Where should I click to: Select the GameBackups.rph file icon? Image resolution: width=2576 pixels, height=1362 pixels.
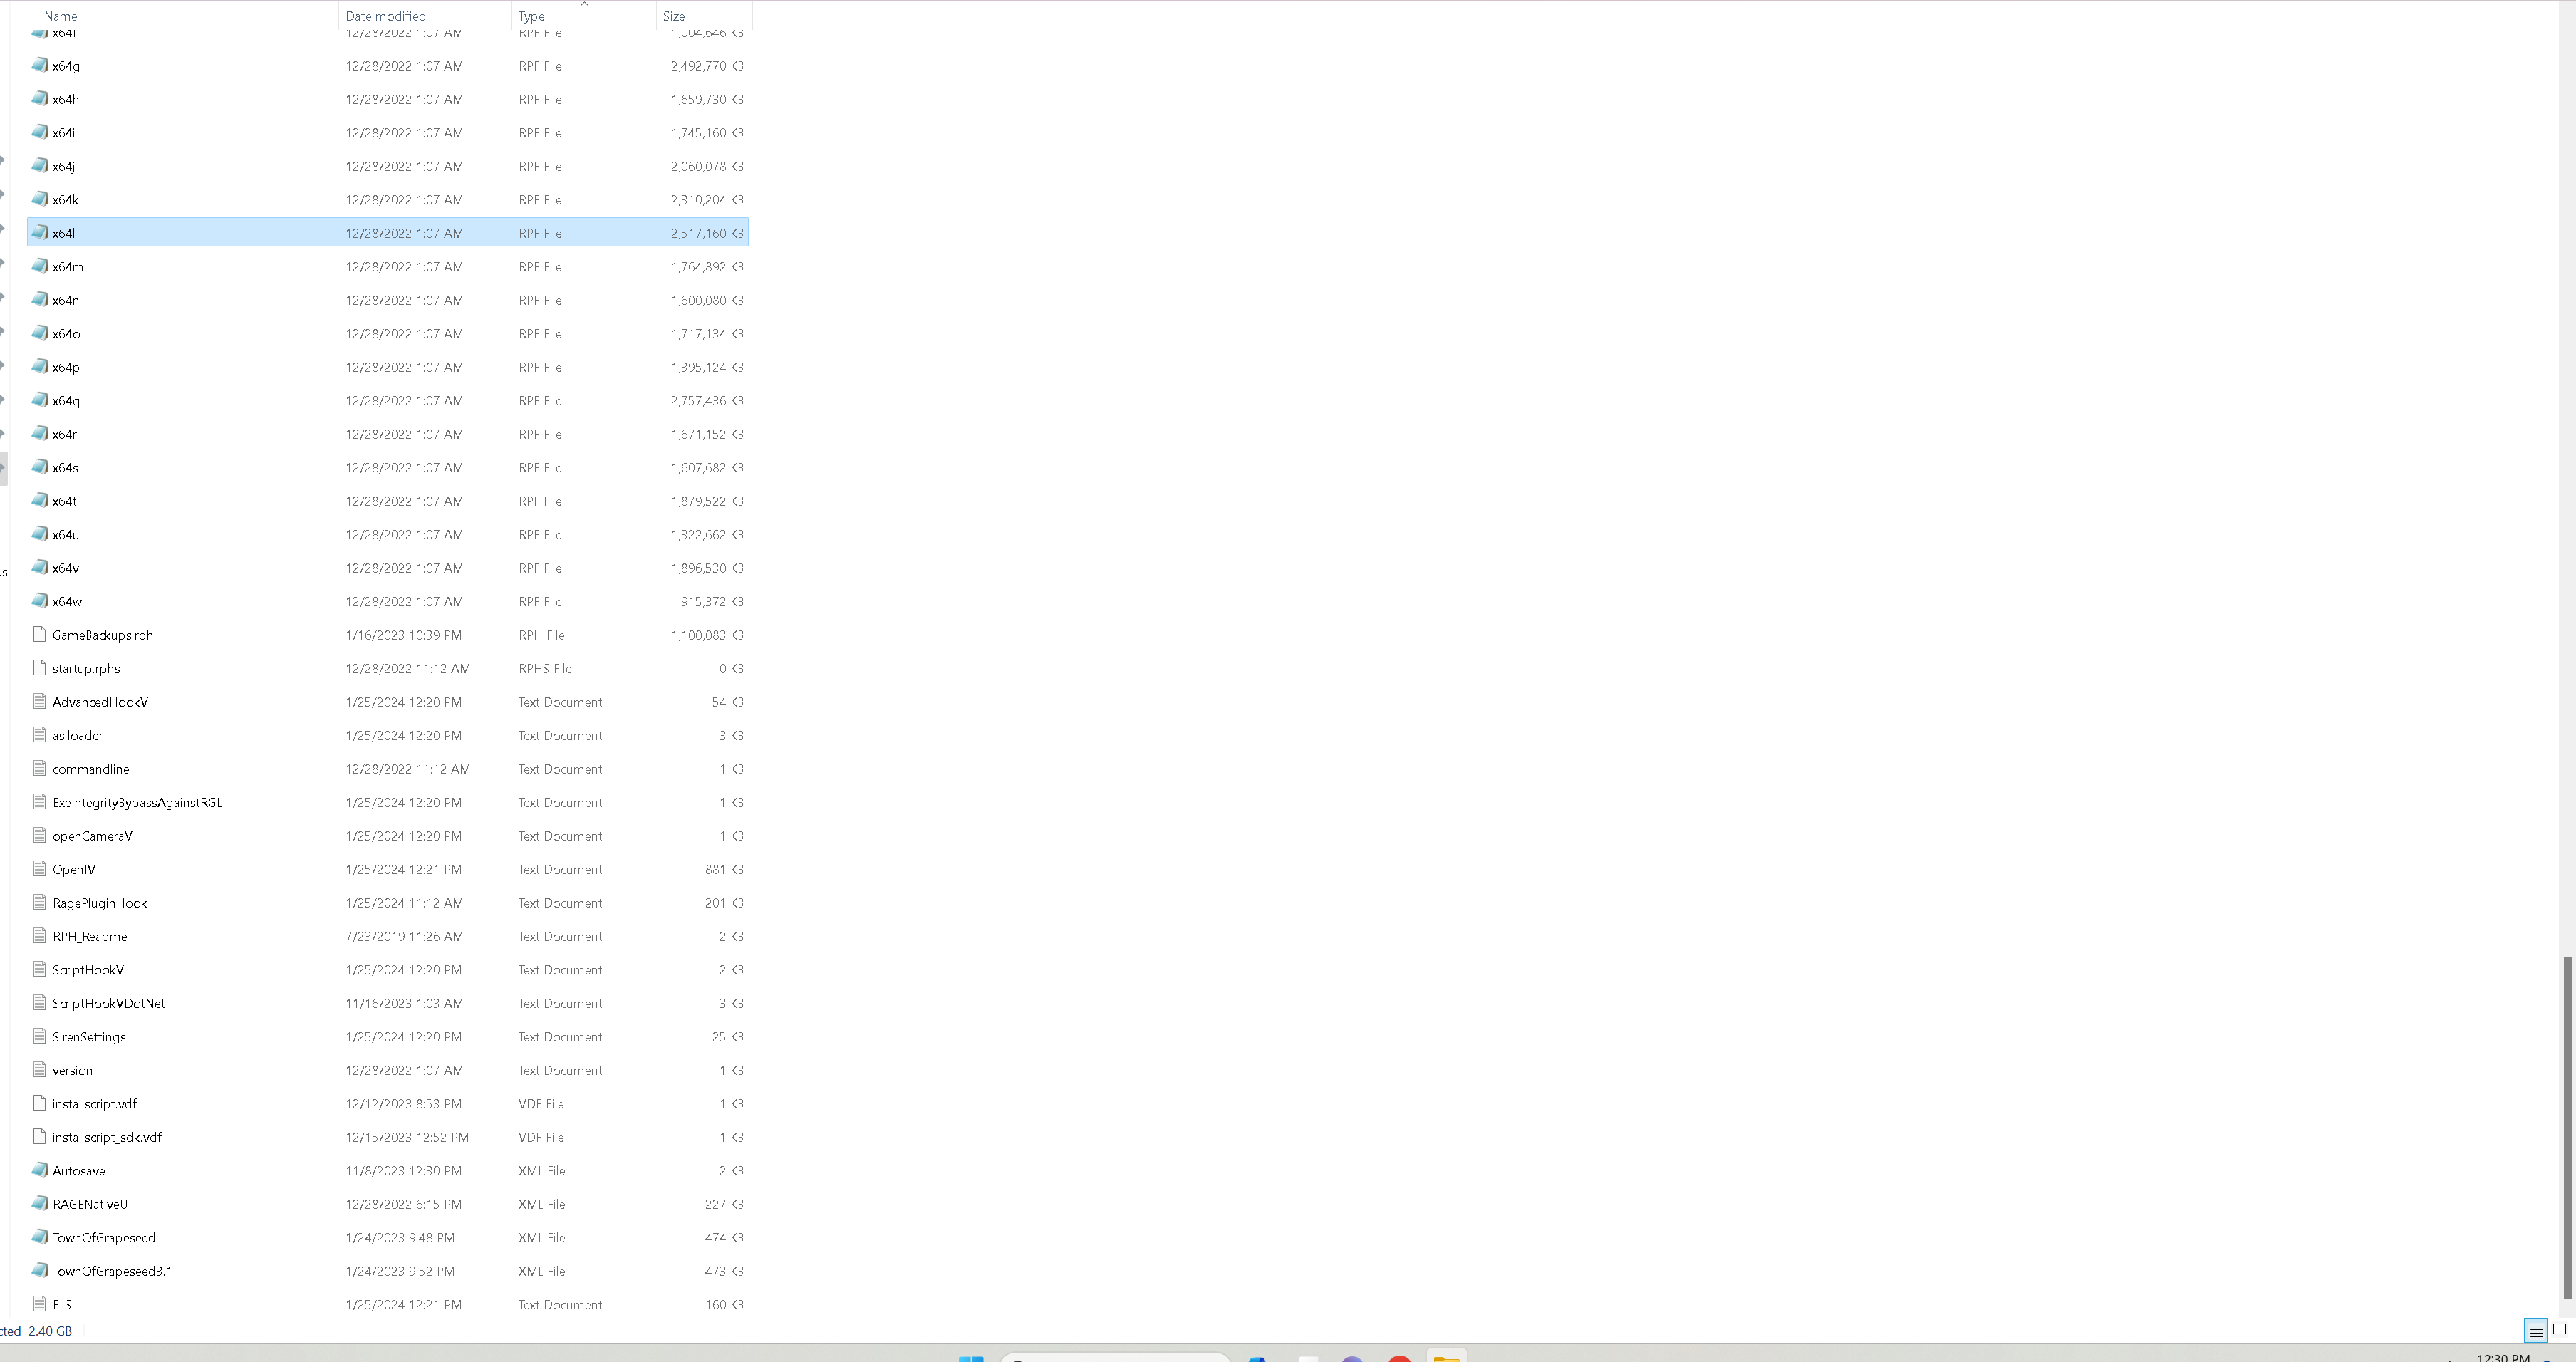pos(40,635)
